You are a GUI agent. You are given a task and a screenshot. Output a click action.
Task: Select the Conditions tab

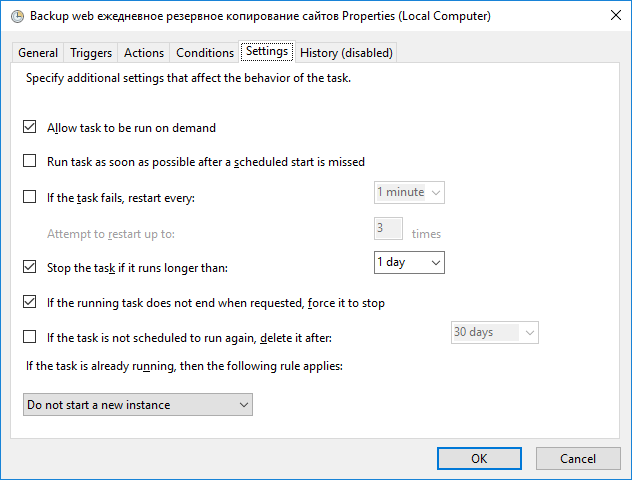point(205,53)
